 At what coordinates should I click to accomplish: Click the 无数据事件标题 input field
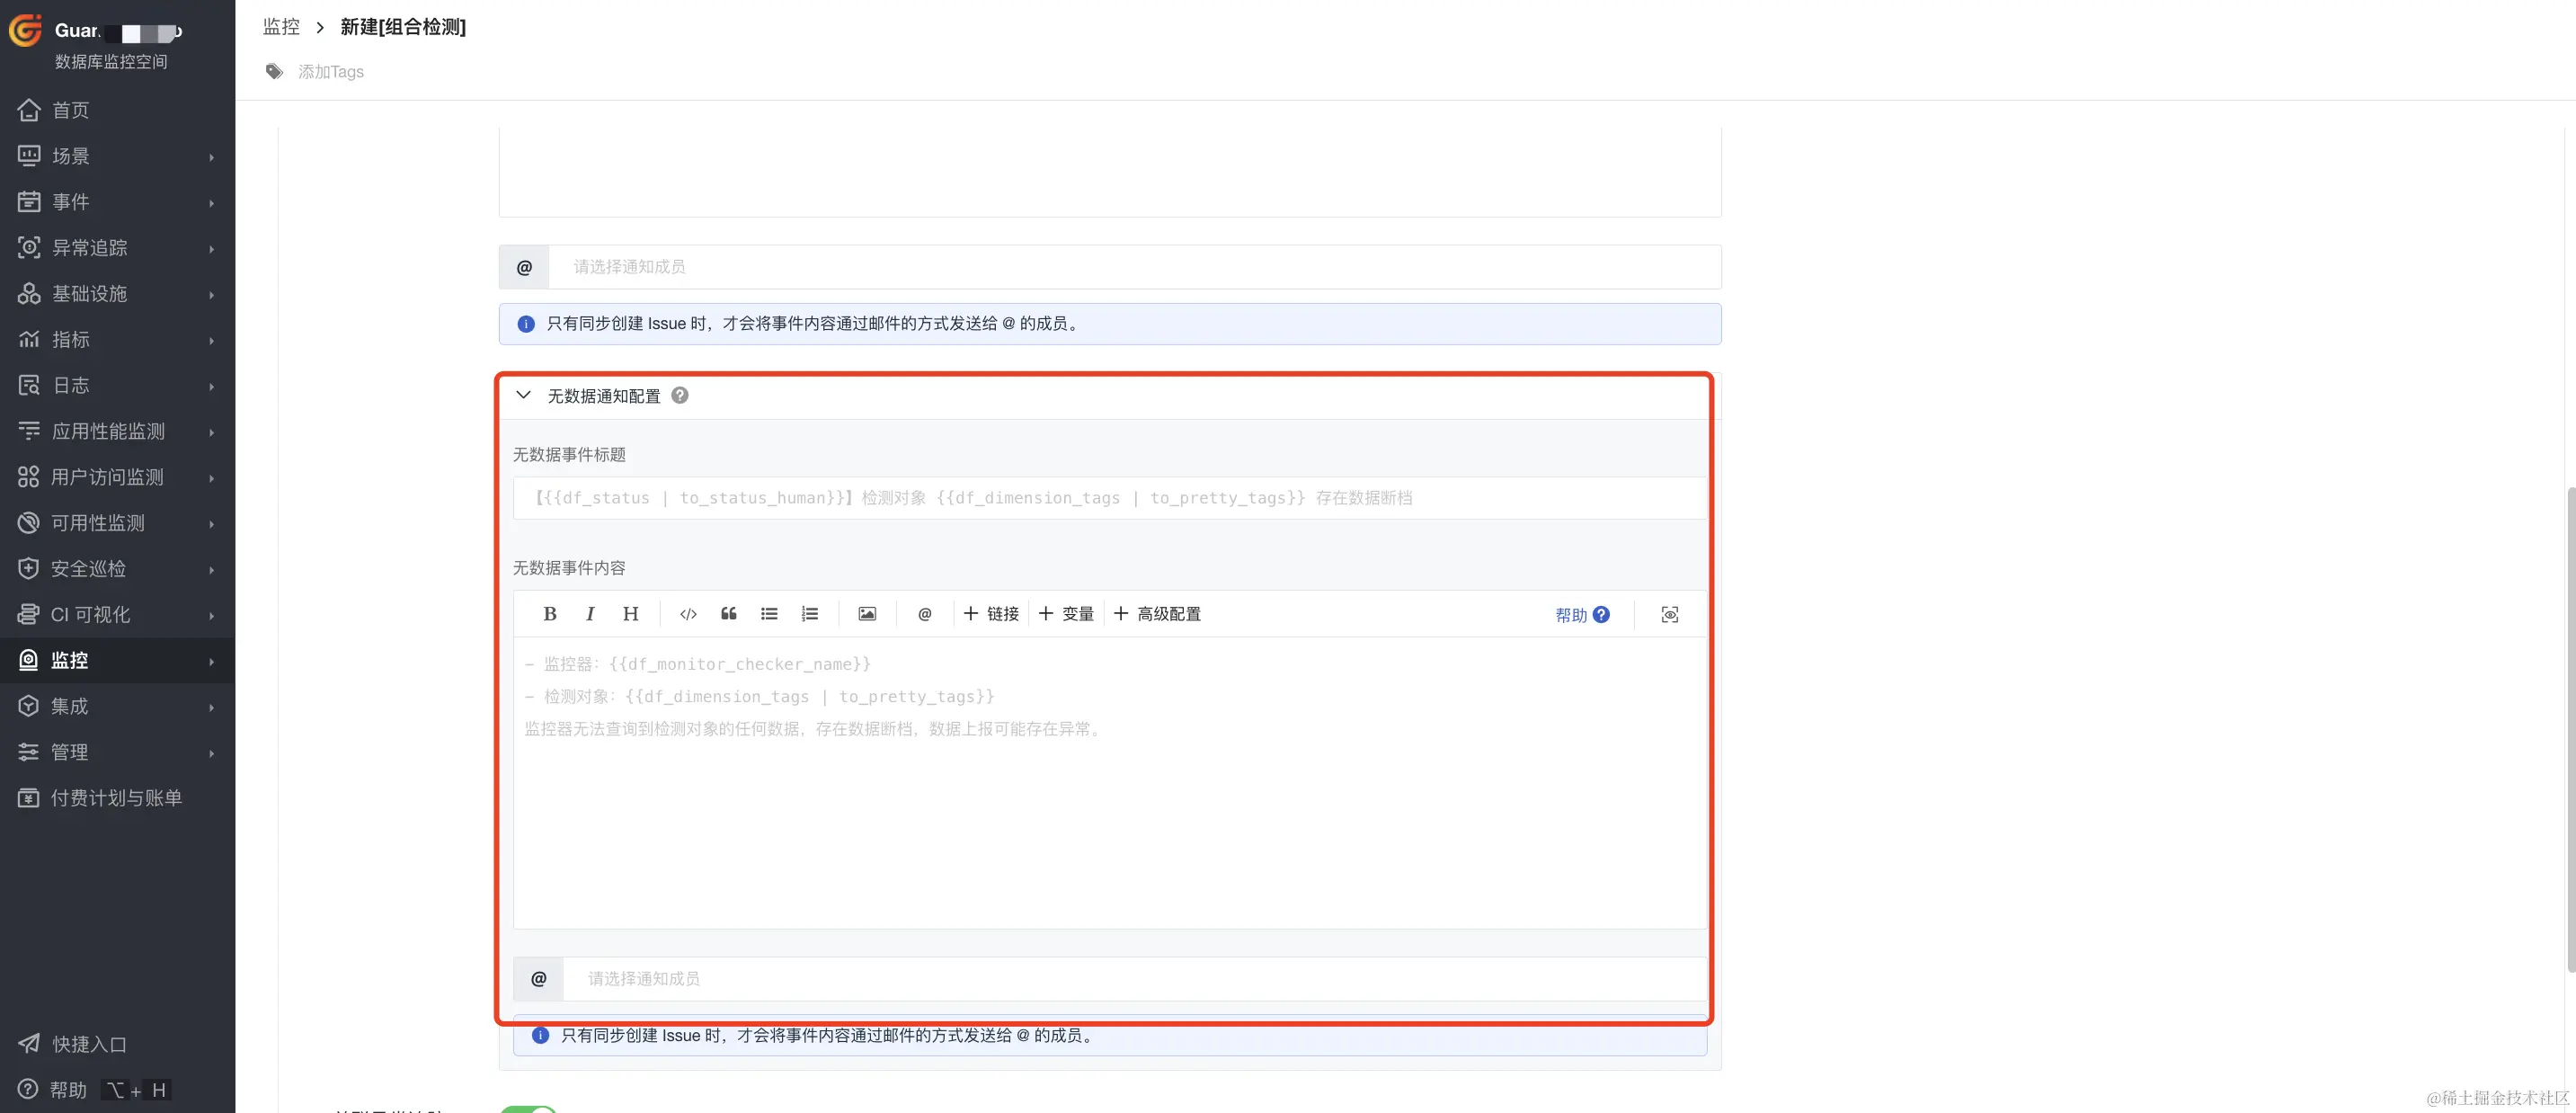coord(1108,498)
